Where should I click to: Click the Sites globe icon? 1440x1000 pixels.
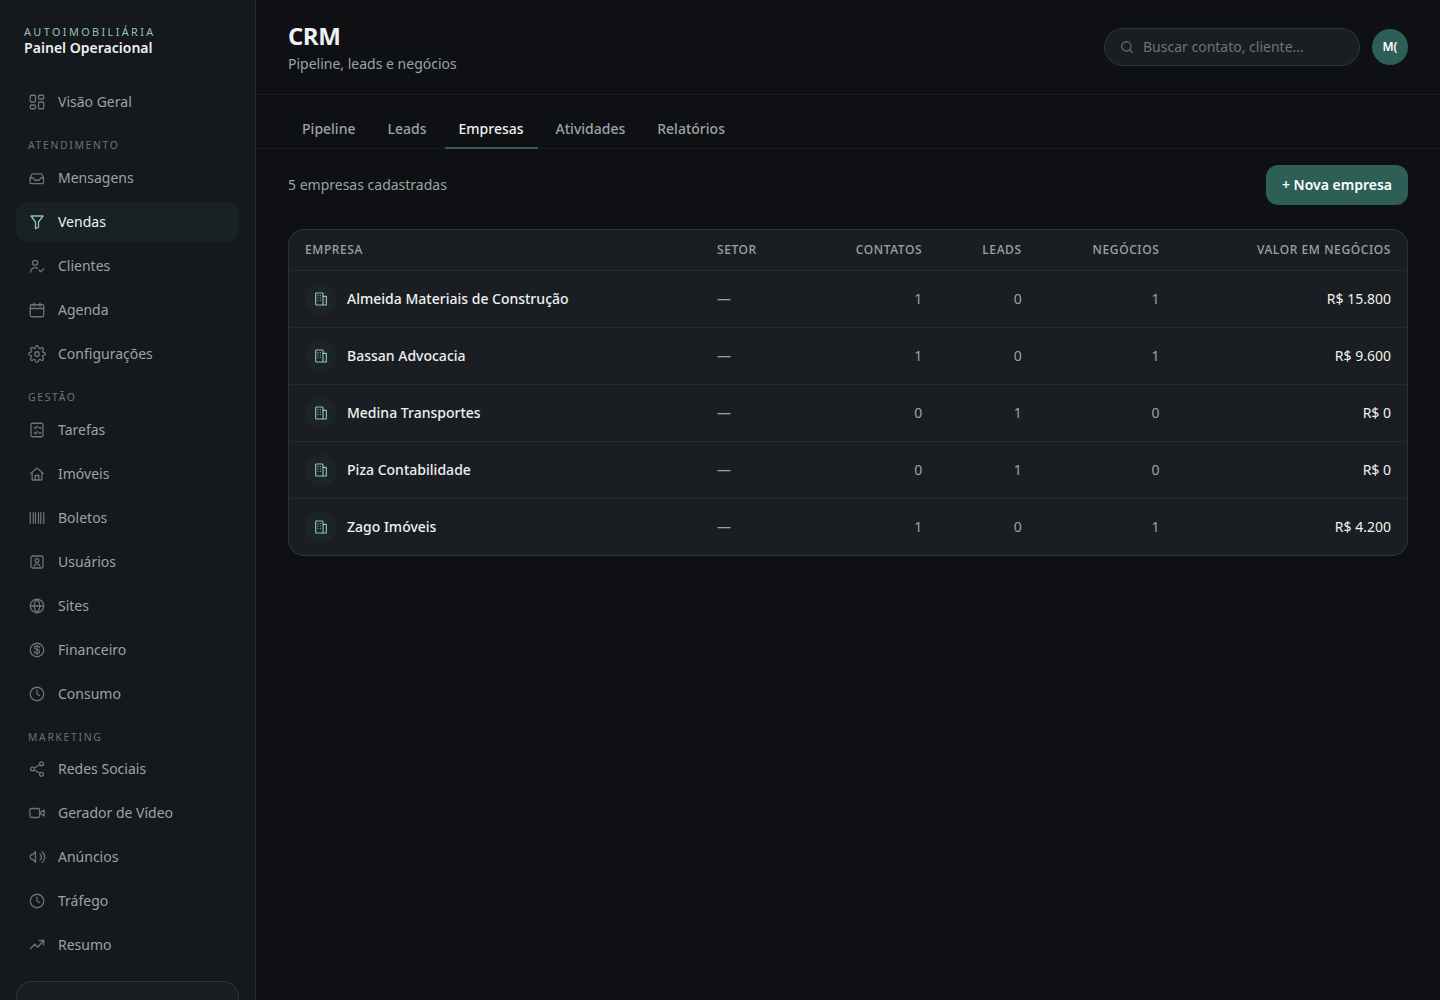[37, 606]
